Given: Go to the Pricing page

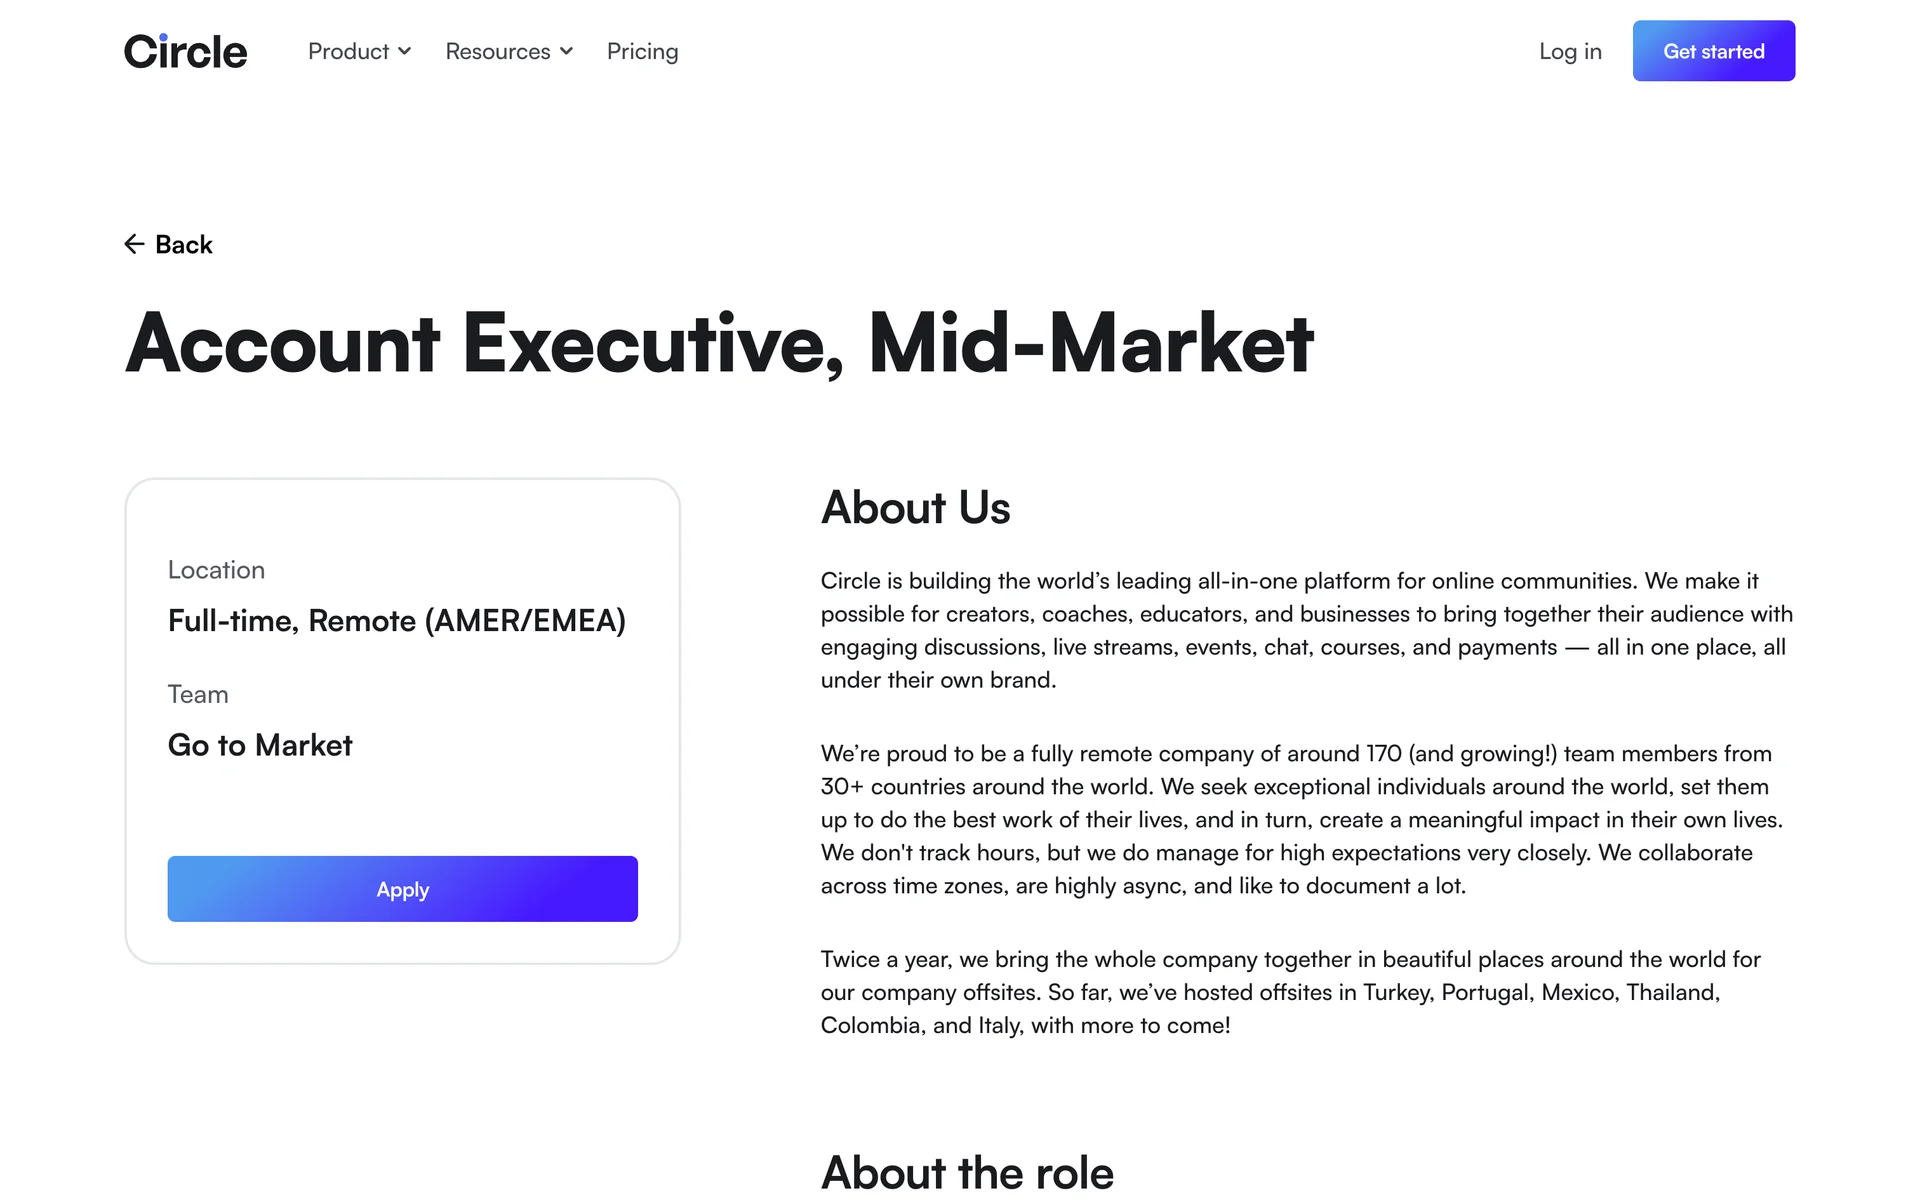Looking at the screenshot, I should (x=642, y=52).
